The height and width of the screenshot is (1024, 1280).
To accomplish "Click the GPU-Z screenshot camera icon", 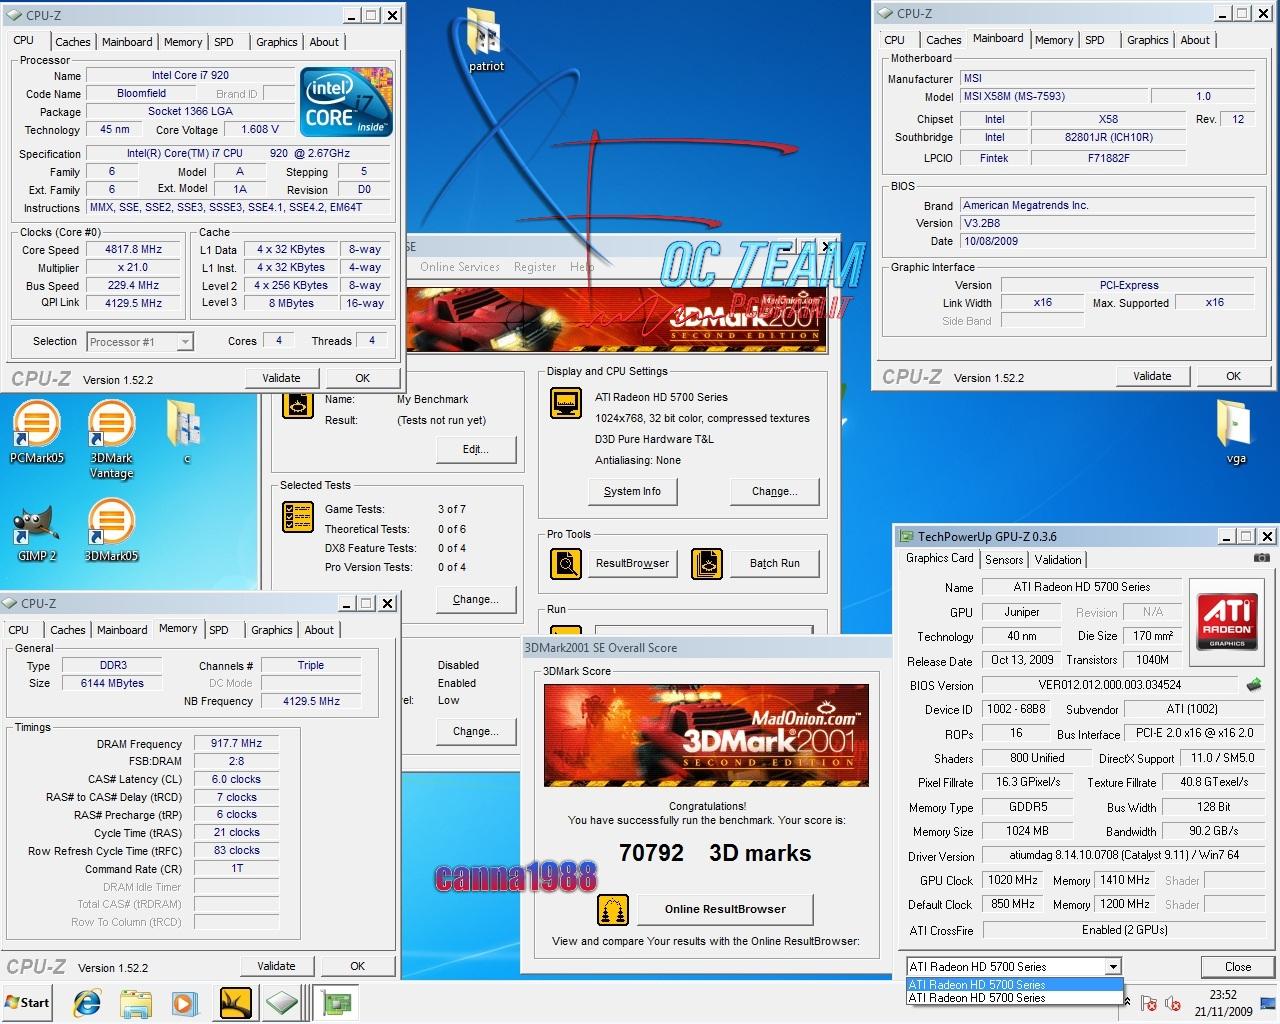I will click(1262, 558).
